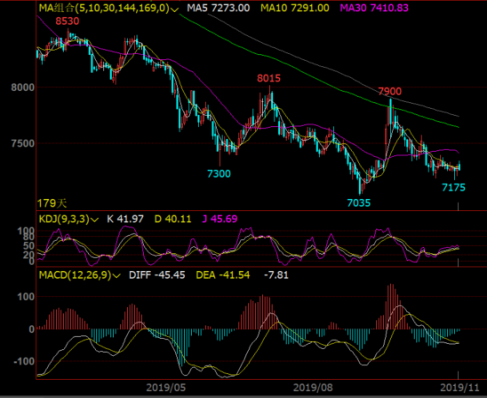Select the MA30 7410.83 value

click(x=374, y=8)
